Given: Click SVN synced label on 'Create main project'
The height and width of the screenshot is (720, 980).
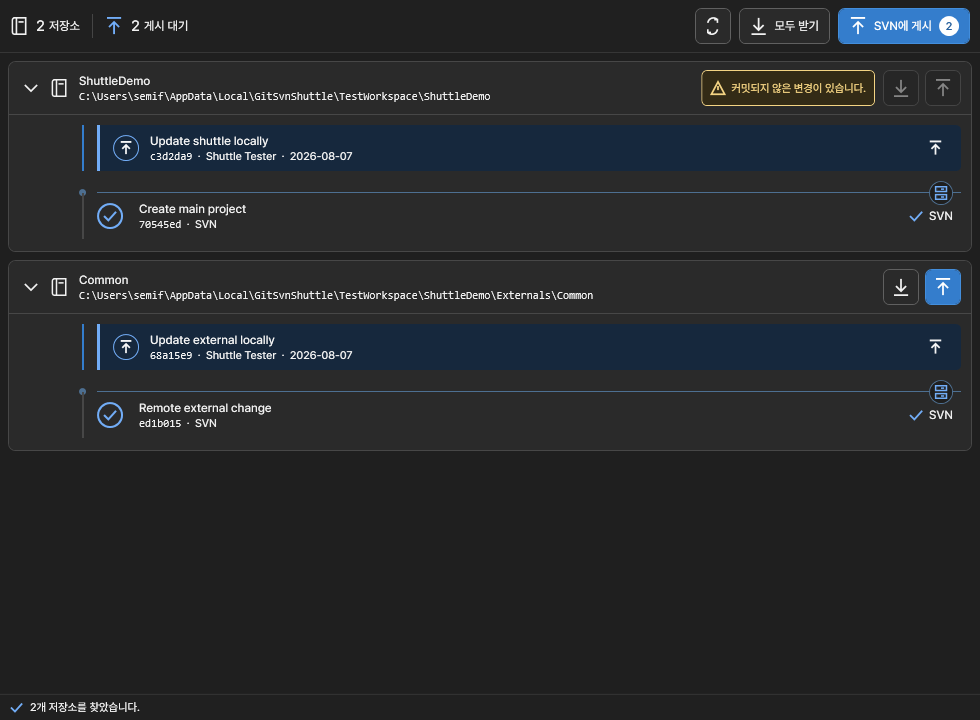Looking at the screenshot, I should pyautogui.click(x=931, y=216).
